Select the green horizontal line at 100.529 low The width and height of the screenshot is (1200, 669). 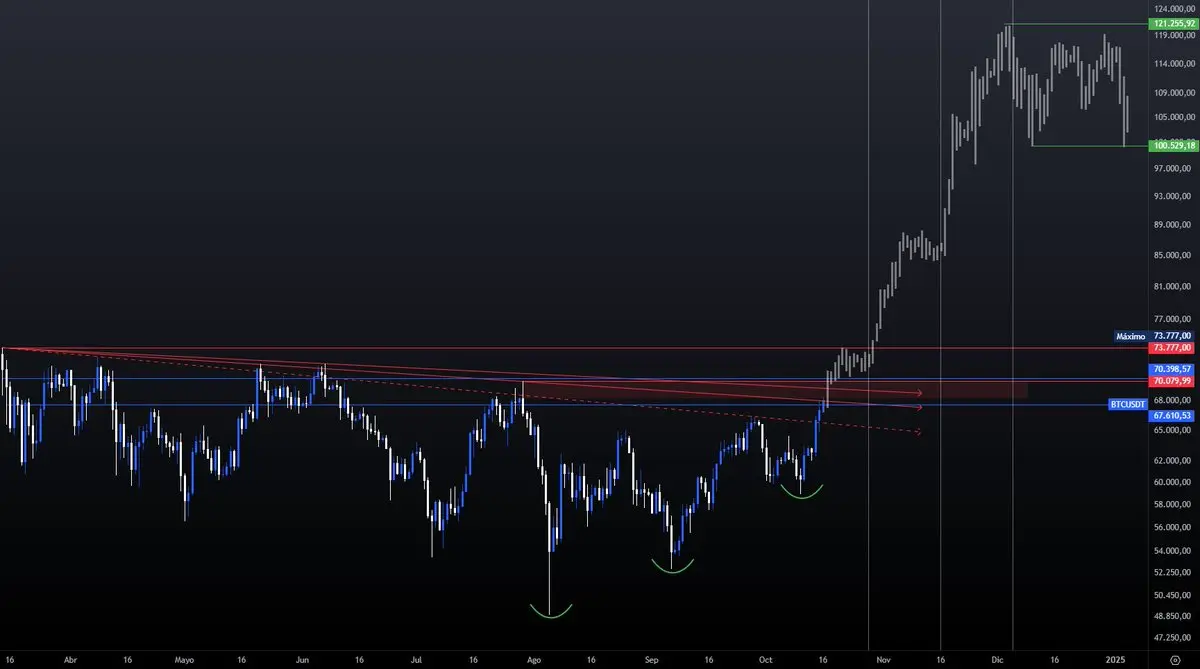click(1088, 146)
